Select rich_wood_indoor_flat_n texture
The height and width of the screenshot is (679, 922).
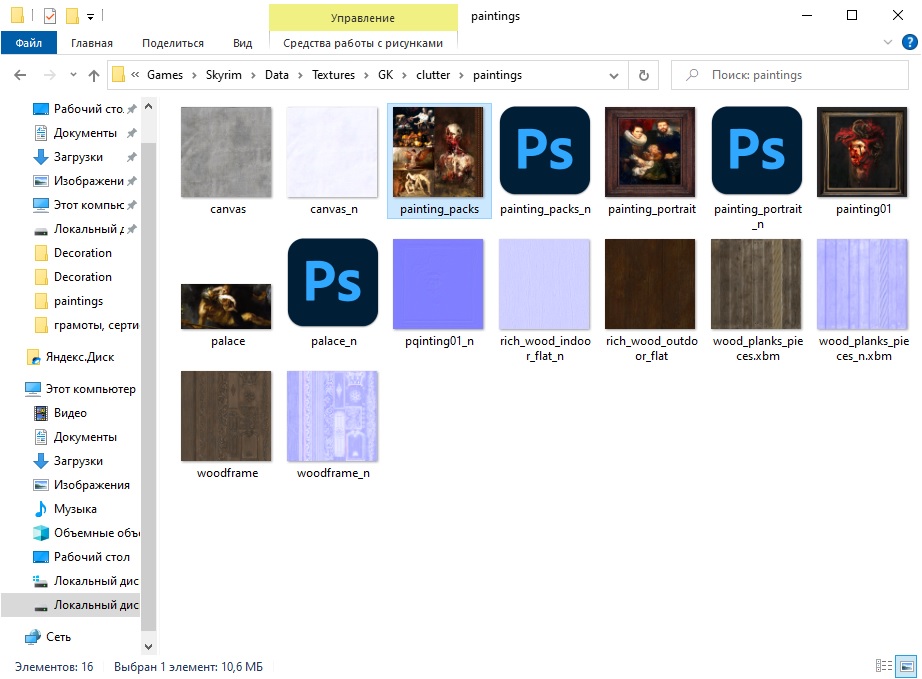point(544,300)
